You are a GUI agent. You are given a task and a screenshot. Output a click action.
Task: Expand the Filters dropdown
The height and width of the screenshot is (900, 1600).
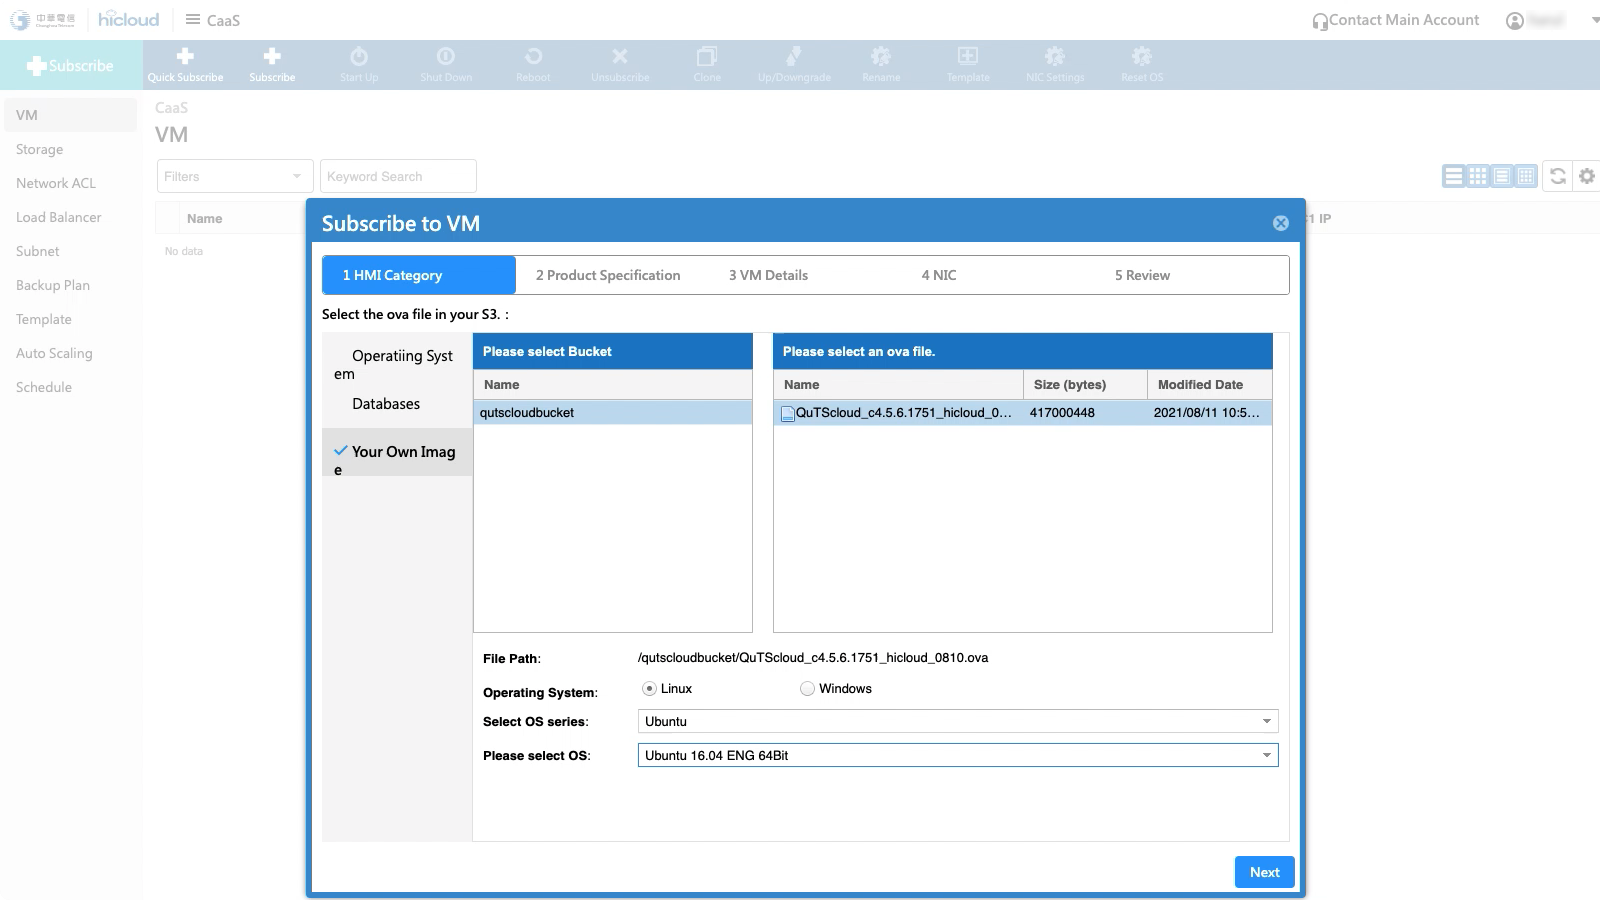click(x=235, y=177)
